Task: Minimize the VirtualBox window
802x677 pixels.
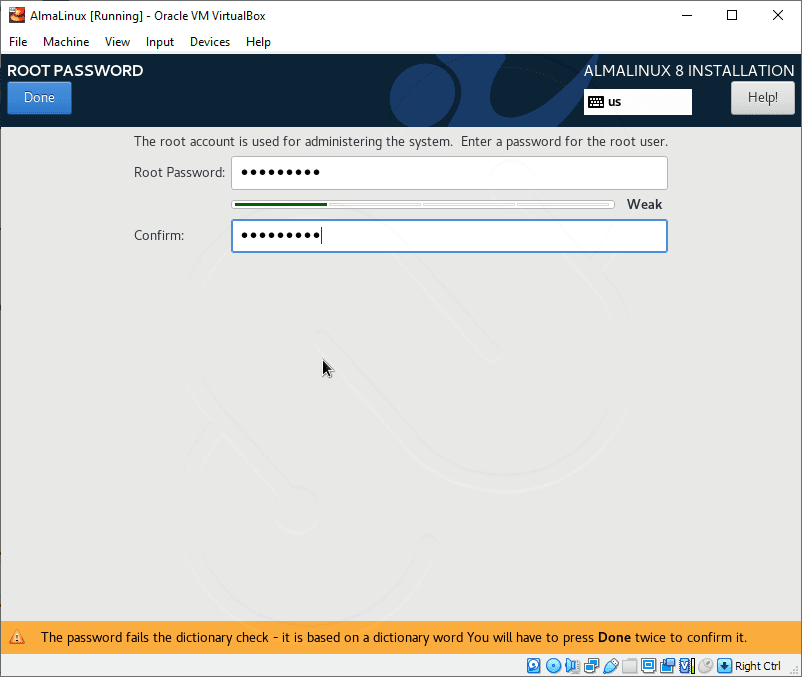Action: [687, 15]
